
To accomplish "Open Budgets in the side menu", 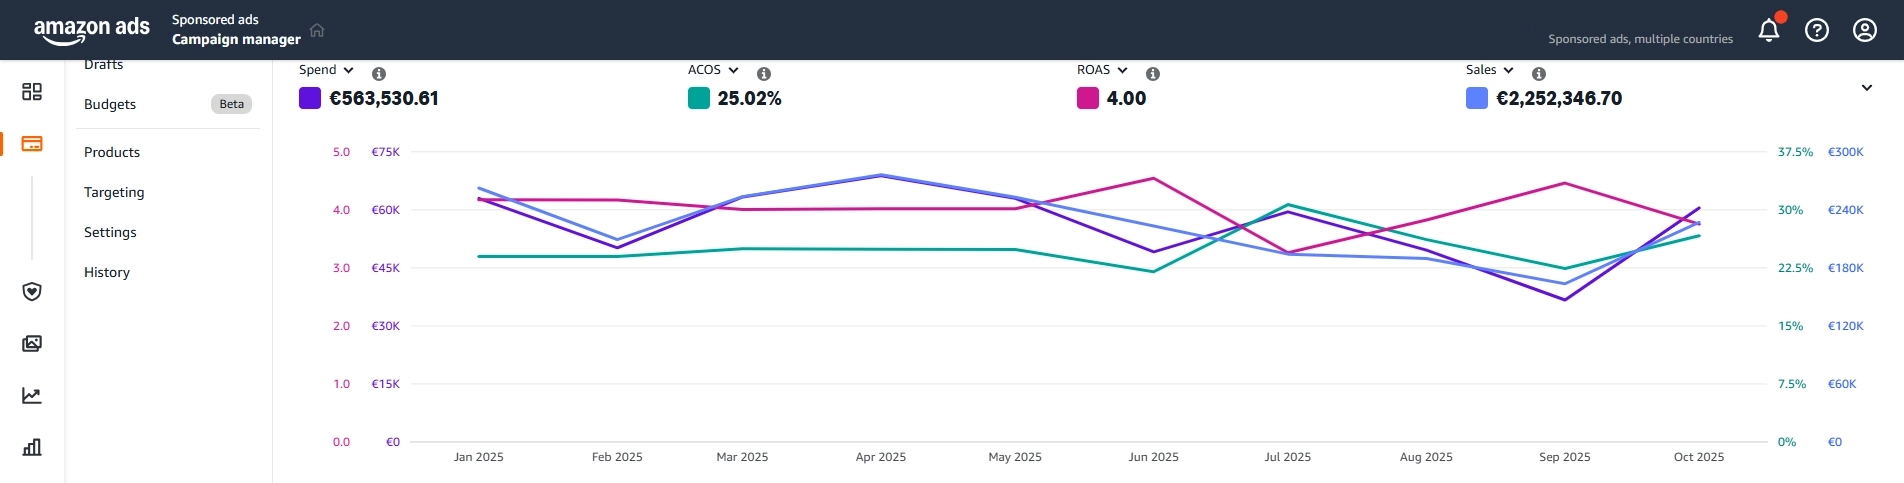I will click(x=110, y=104).
